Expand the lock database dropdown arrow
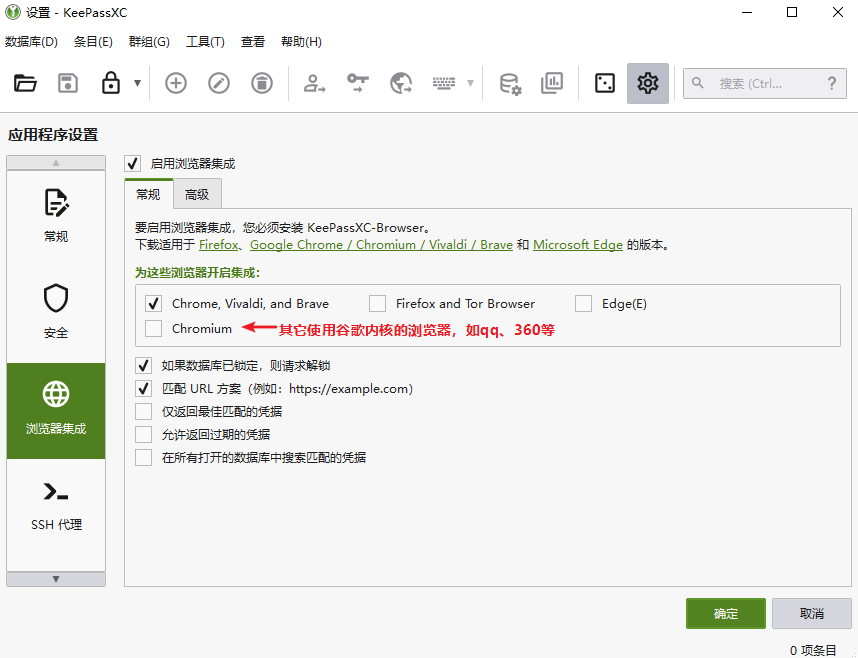858x658 pixels. (x=137, y=83)
